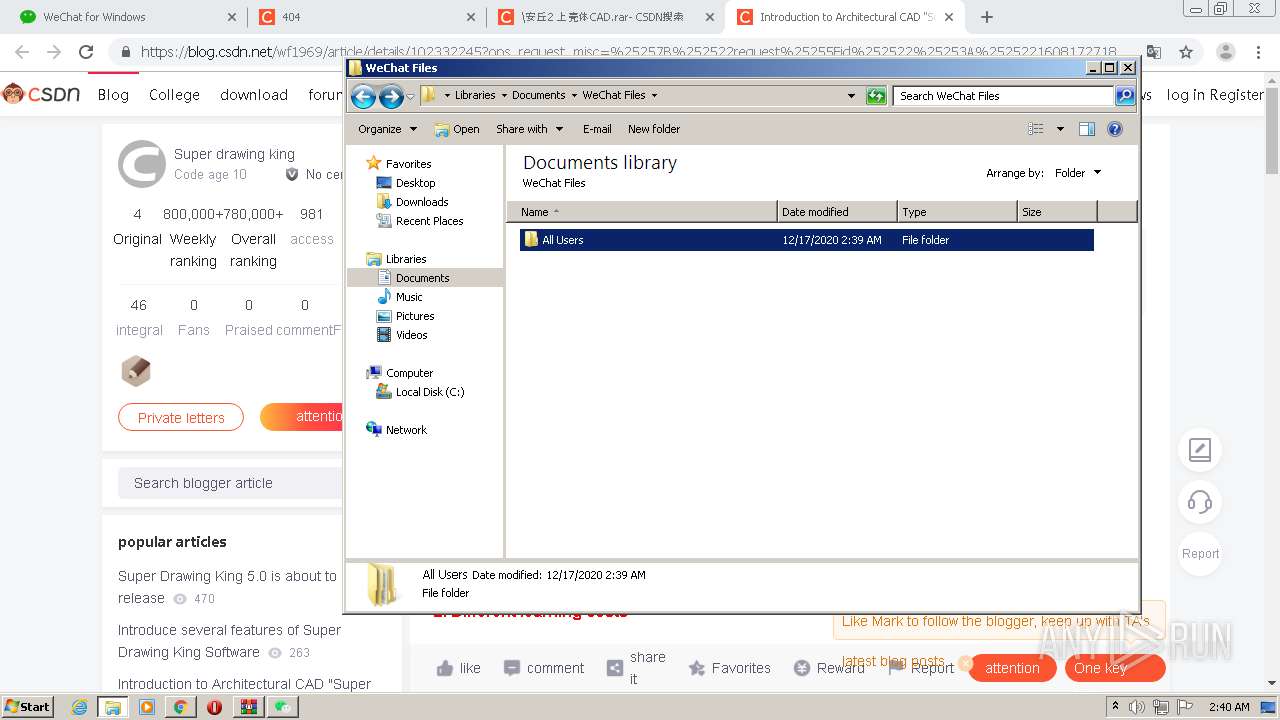Screen dimensions: 1280x720
Task: Switch to the 404 browser tab
Action: (366, 17)
